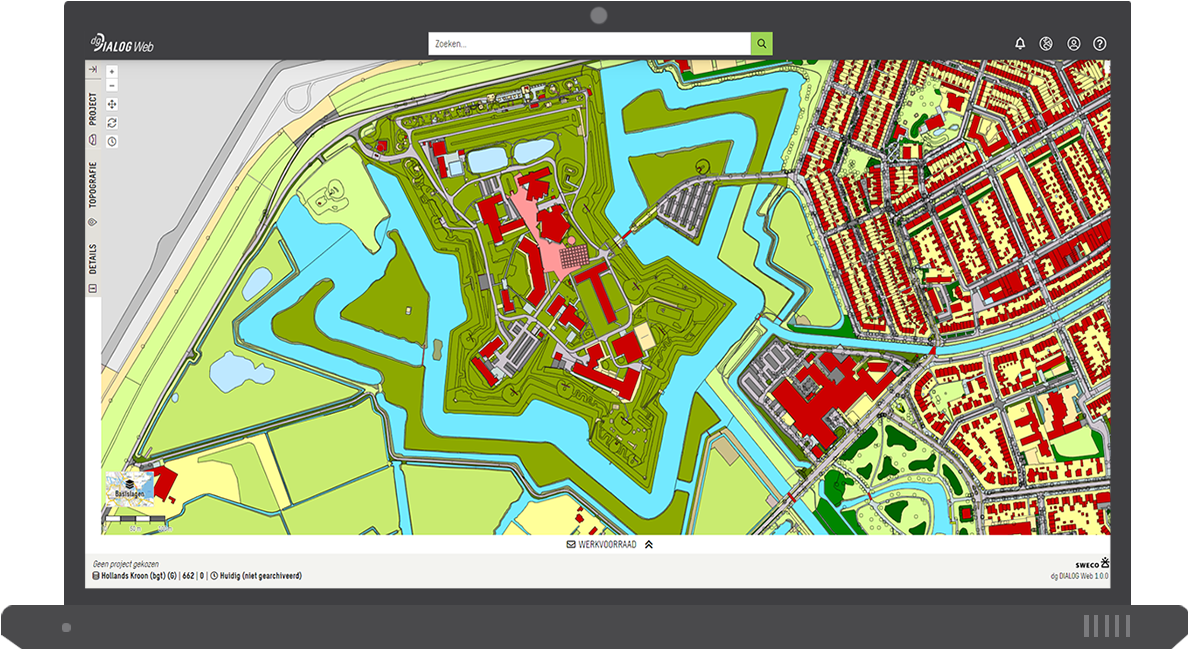This screenshot has width=1188, height=649.
Task: Select the pan map arrows tool
Action: click(x=112, y=105)
